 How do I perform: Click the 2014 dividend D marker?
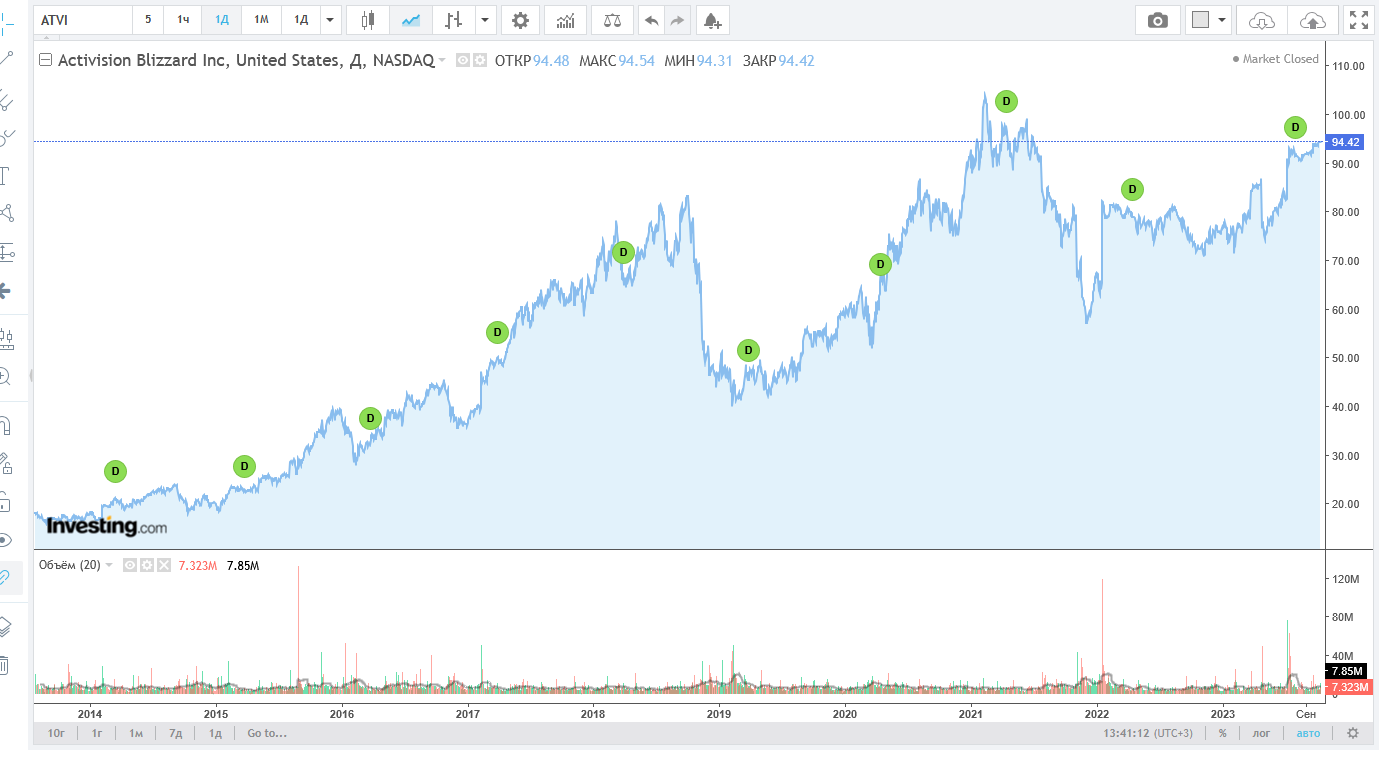[115, 471]
